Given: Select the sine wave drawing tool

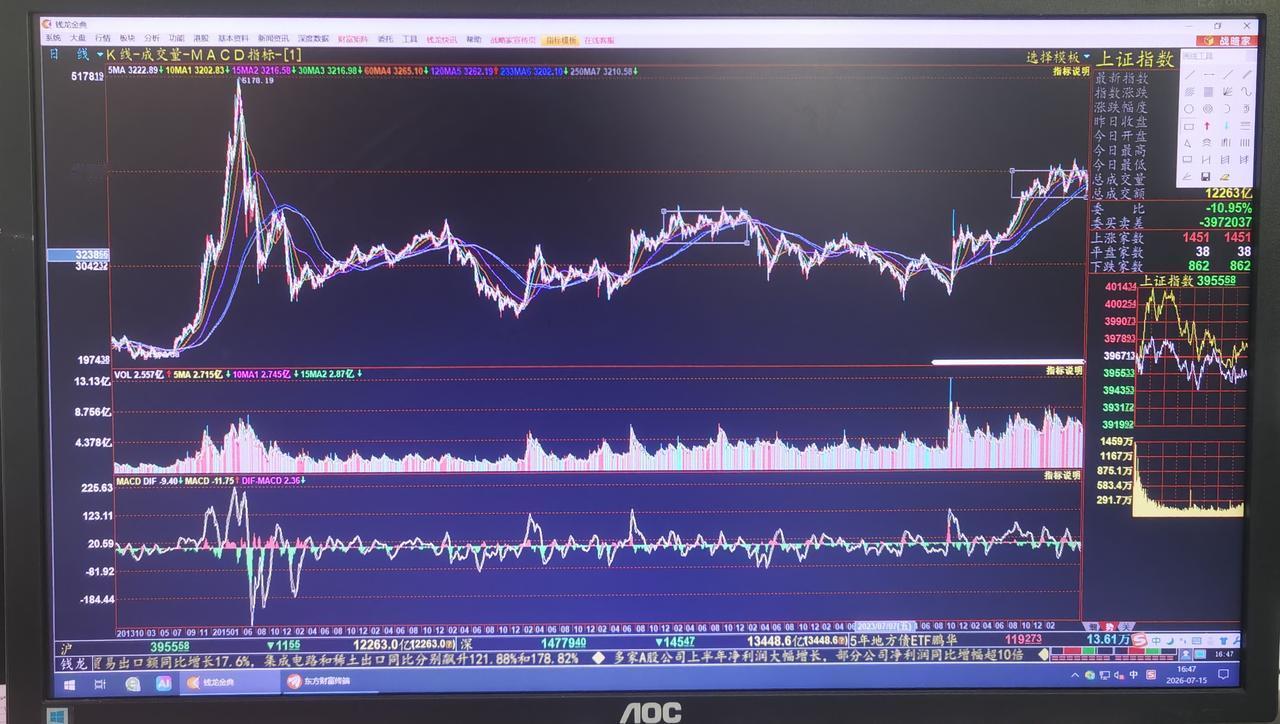Looking at the screenshot, I should click(1247, 92).
